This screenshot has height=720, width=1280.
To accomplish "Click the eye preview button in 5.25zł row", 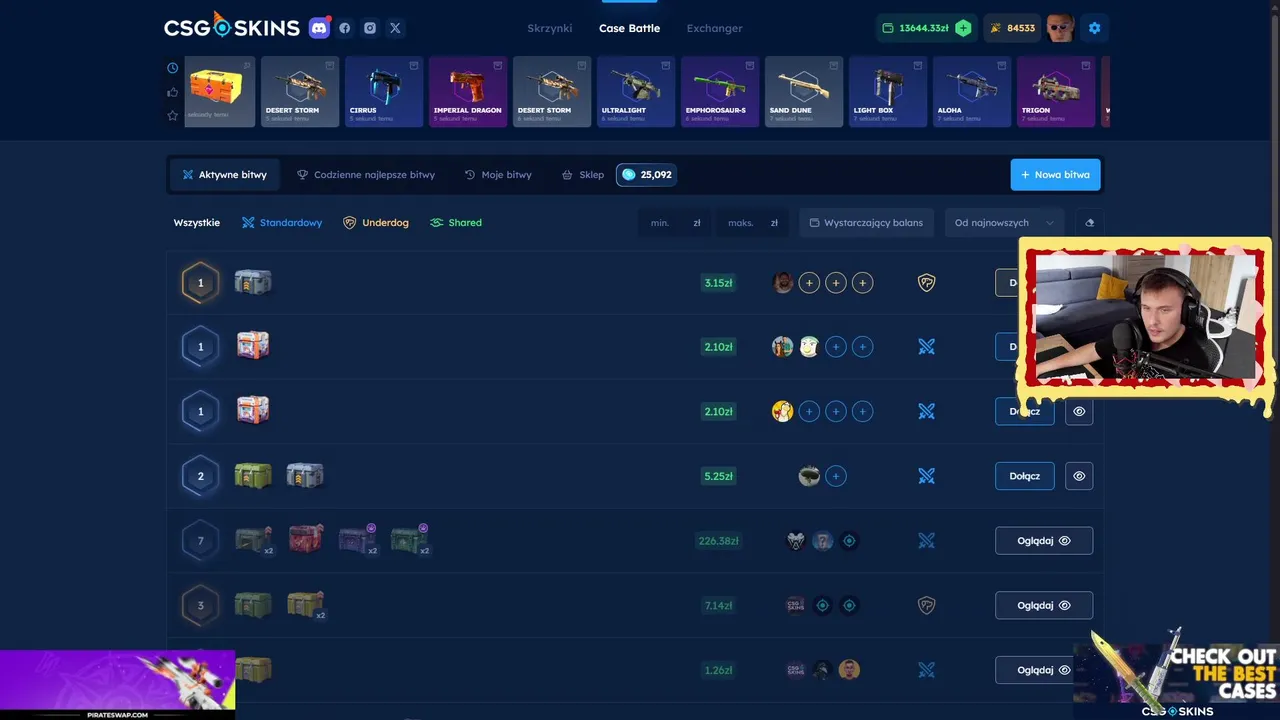I will coord(1079,476).
